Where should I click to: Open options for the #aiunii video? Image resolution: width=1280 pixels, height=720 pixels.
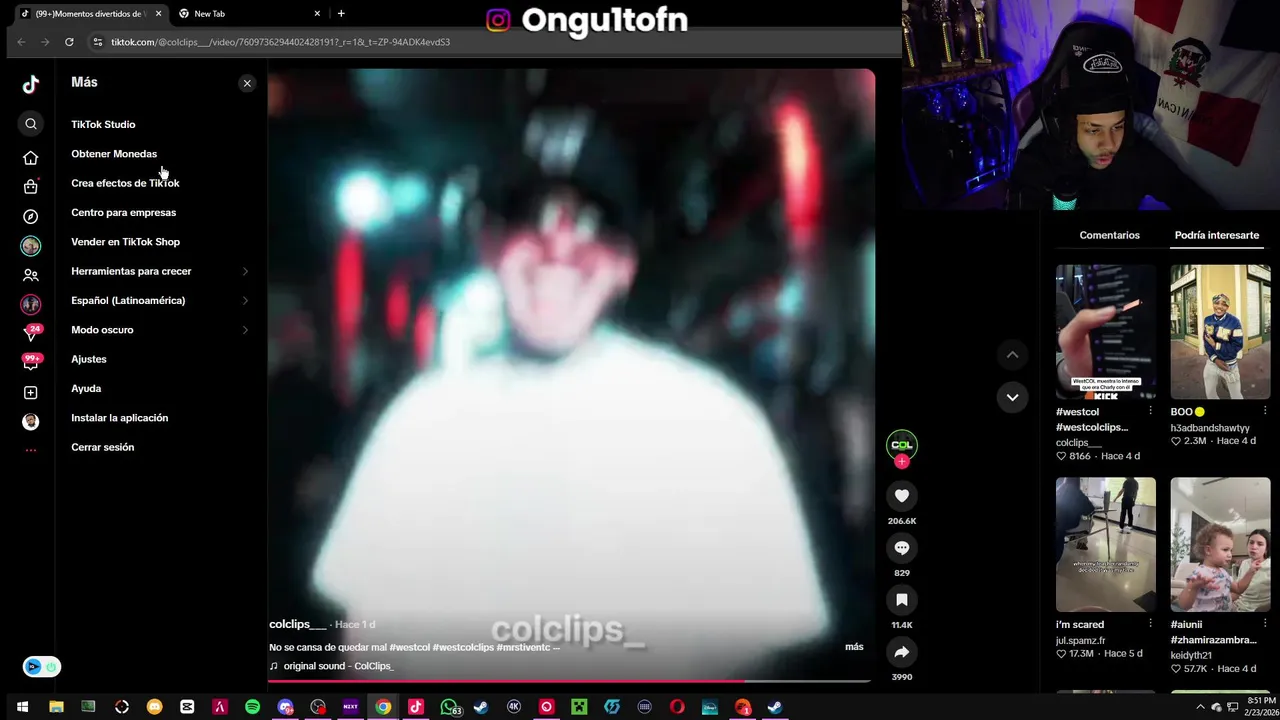(1265, 624)
